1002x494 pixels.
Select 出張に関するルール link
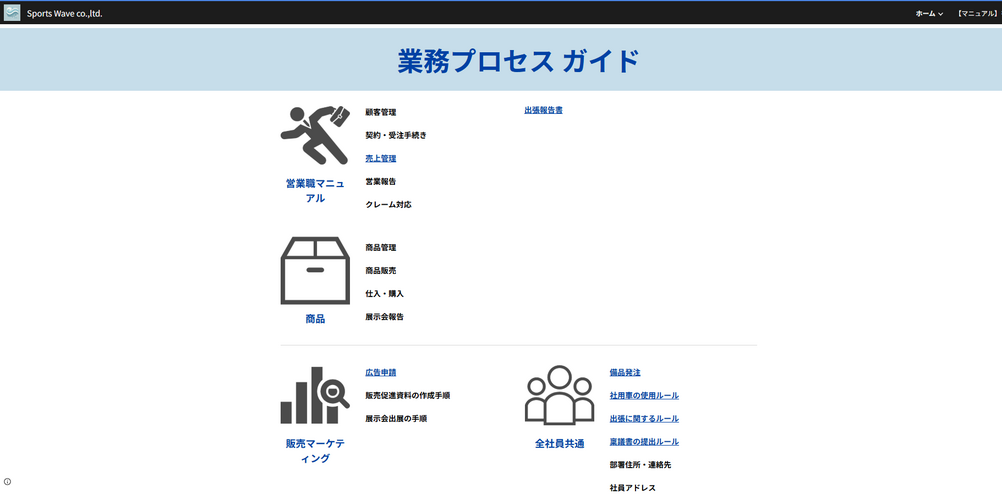point(644,418)
